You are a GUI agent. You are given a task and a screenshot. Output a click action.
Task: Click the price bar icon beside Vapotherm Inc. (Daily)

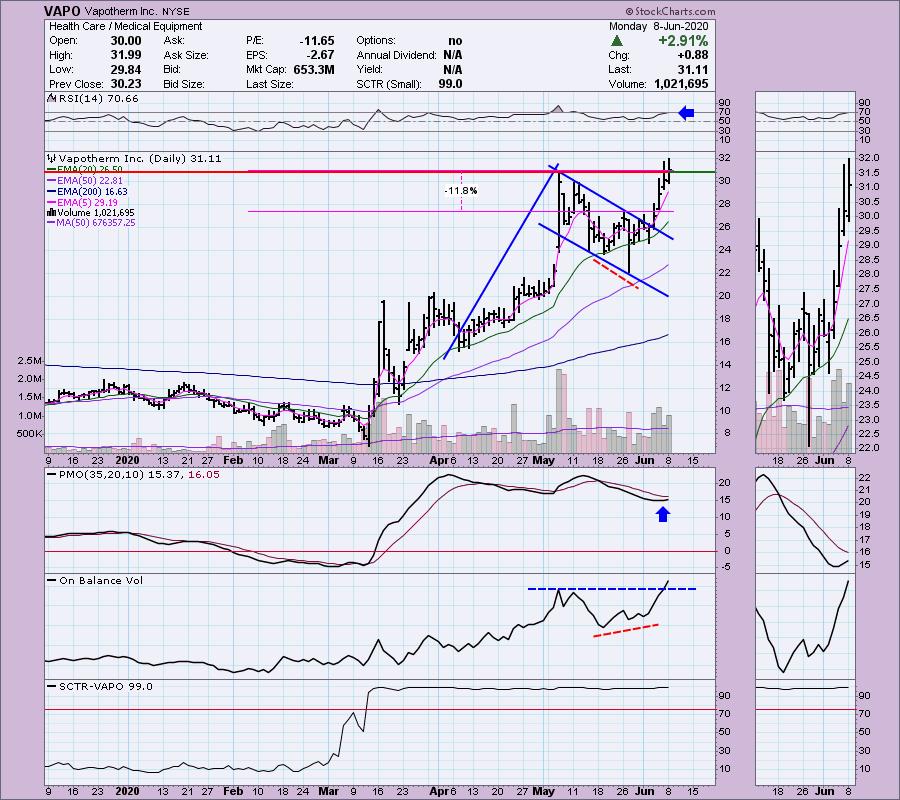coord(52,158)
